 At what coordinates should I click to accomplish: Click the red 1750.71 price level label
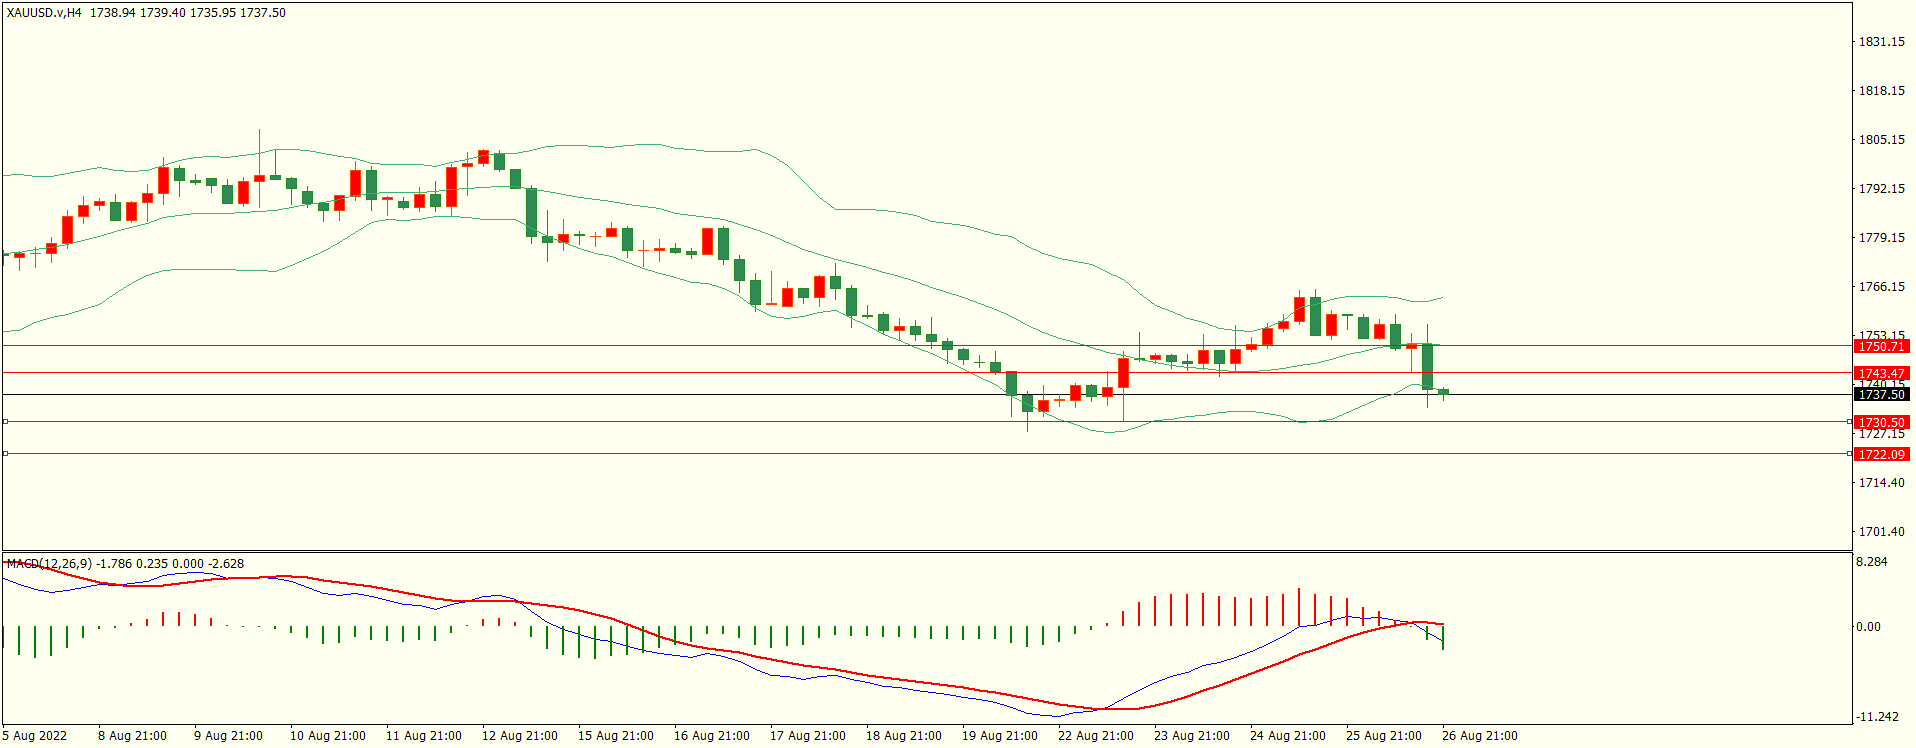[1881, 347]
